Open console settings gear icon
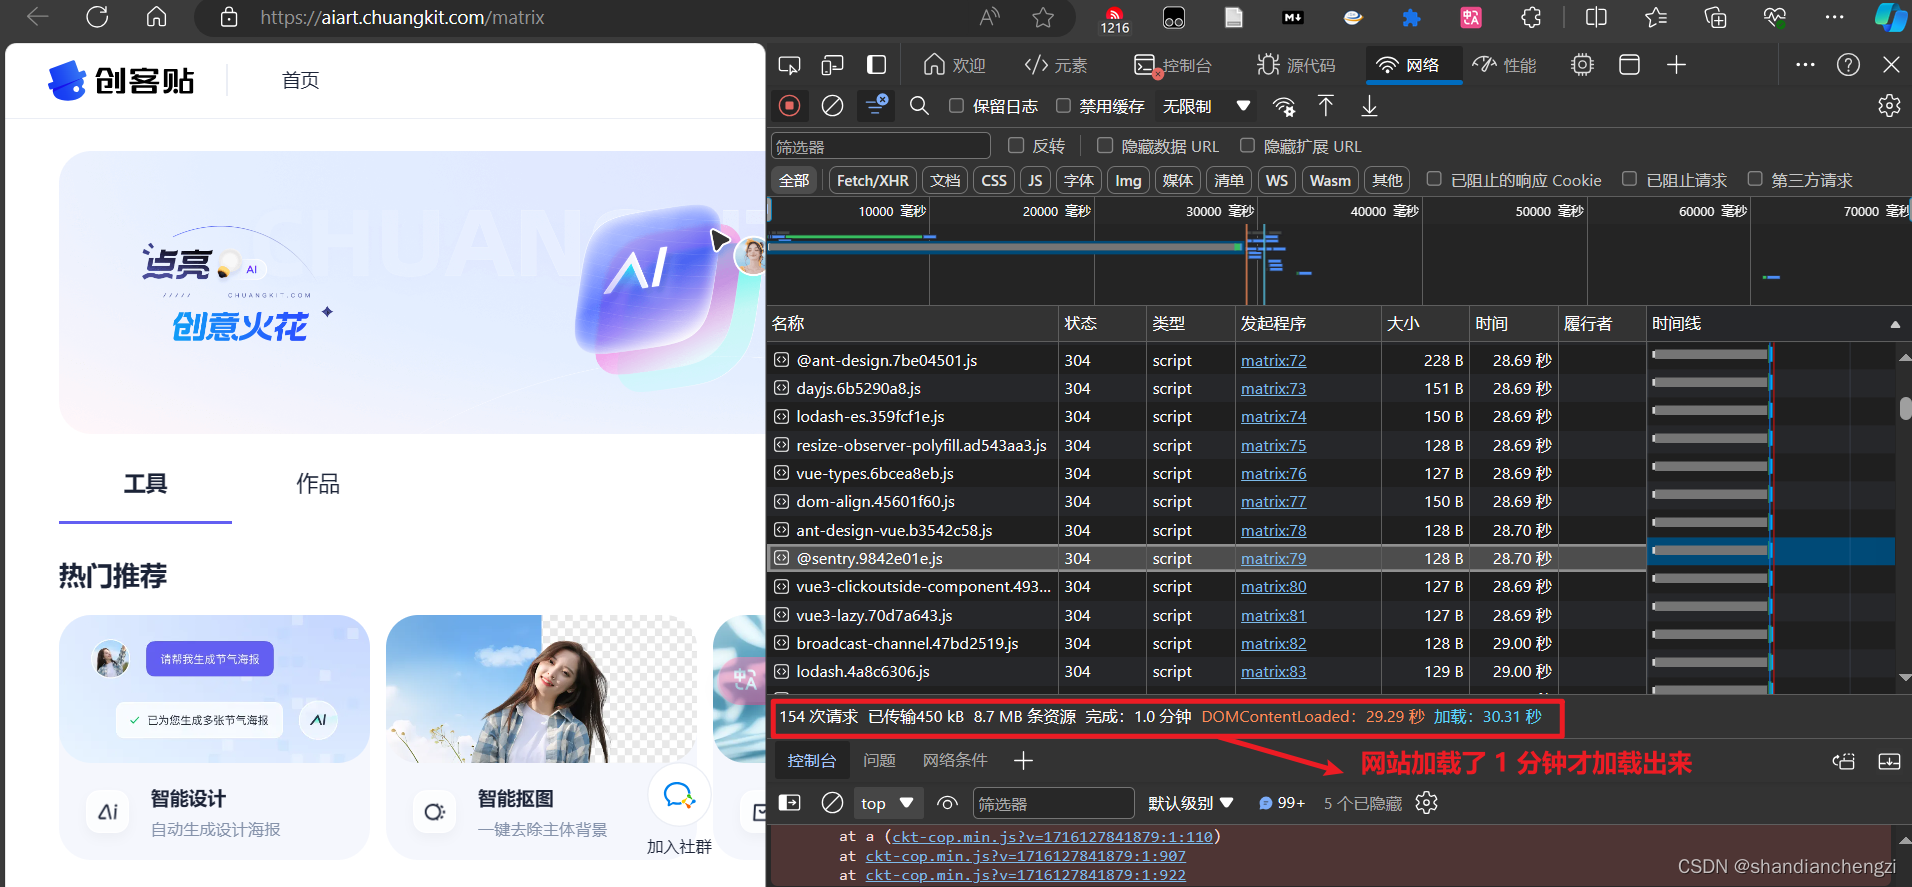This screenshot has height=887, width=1912. 1427,803
